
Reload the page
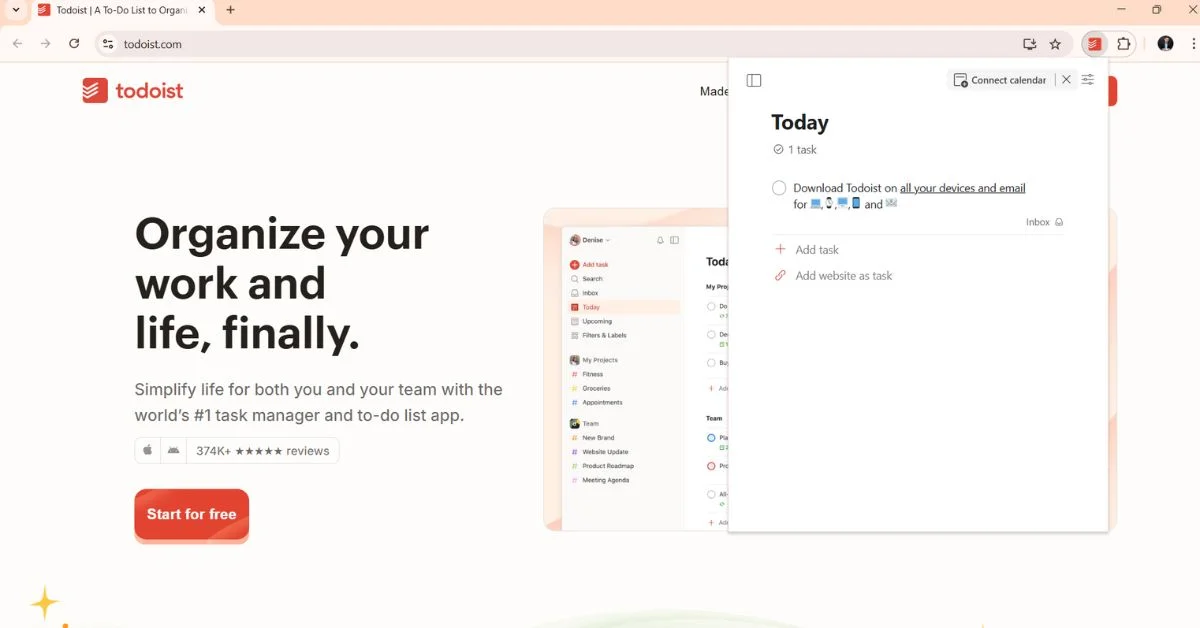(x=74, y=44)
